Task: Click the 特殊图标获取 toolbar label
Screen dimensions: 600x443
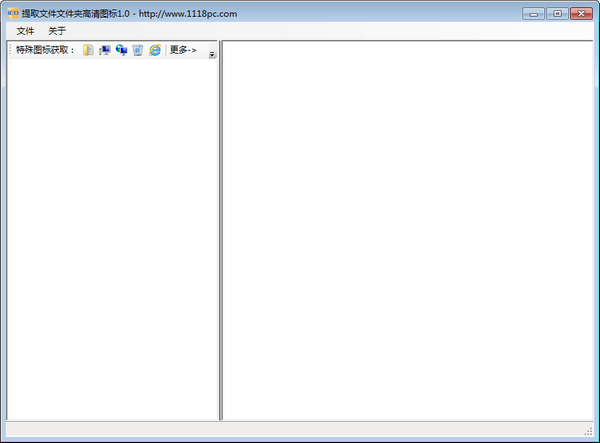Action: (45, 50)
